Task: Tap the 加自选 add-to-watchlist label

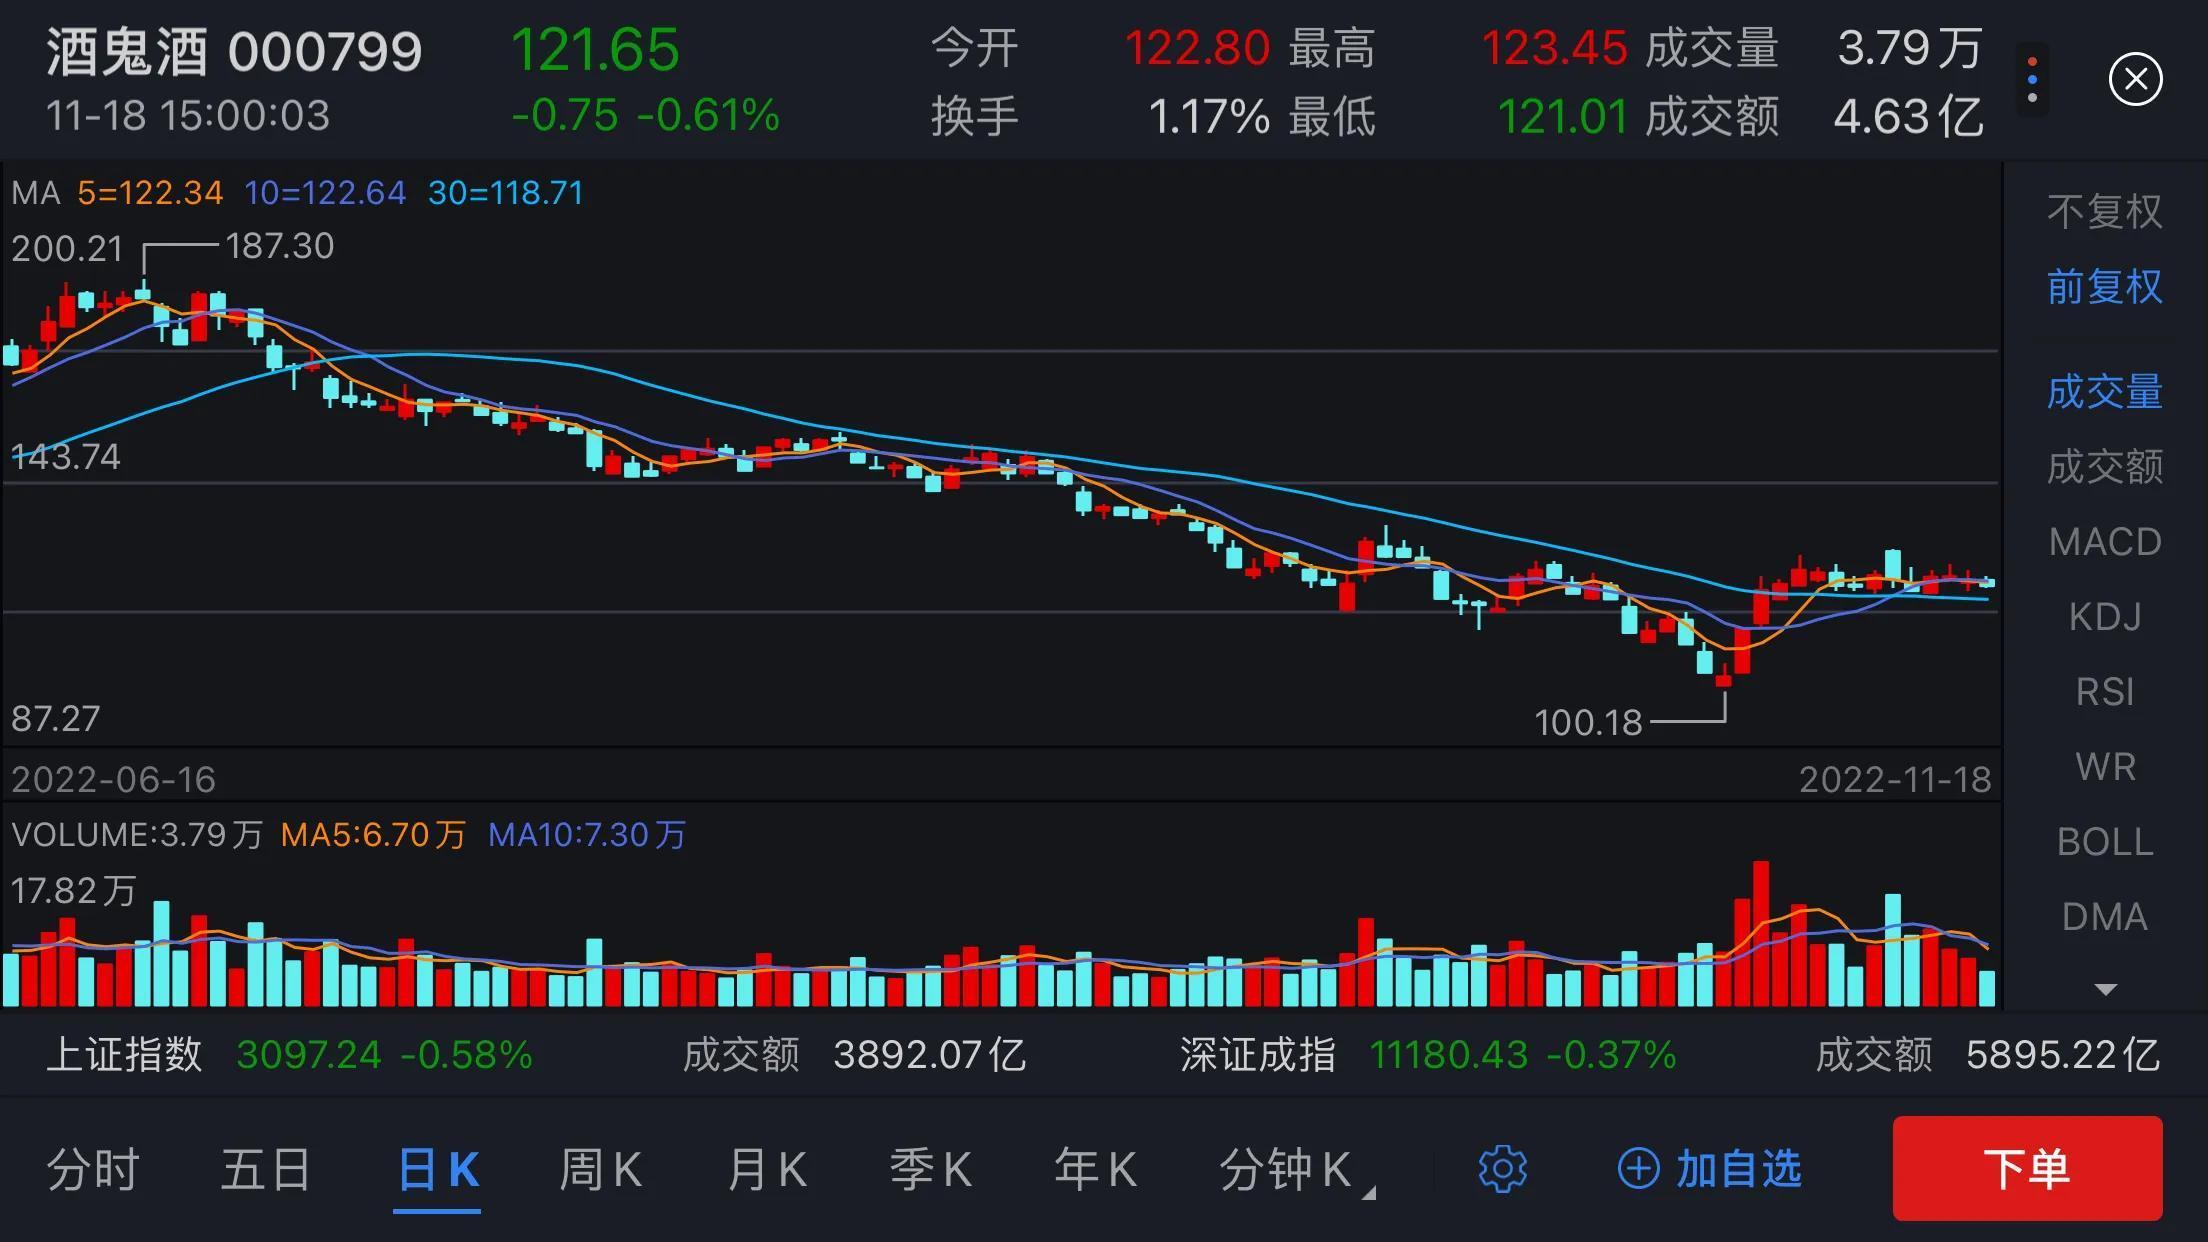Action: pos(1738,1168)
